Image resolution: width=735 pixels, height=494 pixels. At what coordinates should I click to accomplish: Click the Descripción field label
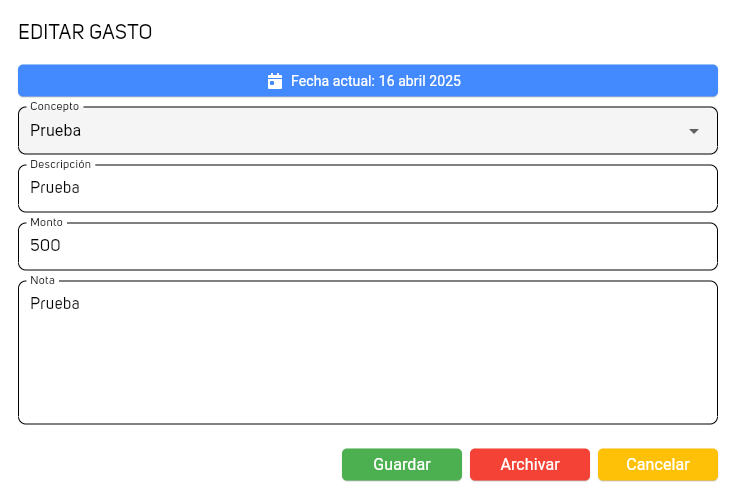[60, 165]
